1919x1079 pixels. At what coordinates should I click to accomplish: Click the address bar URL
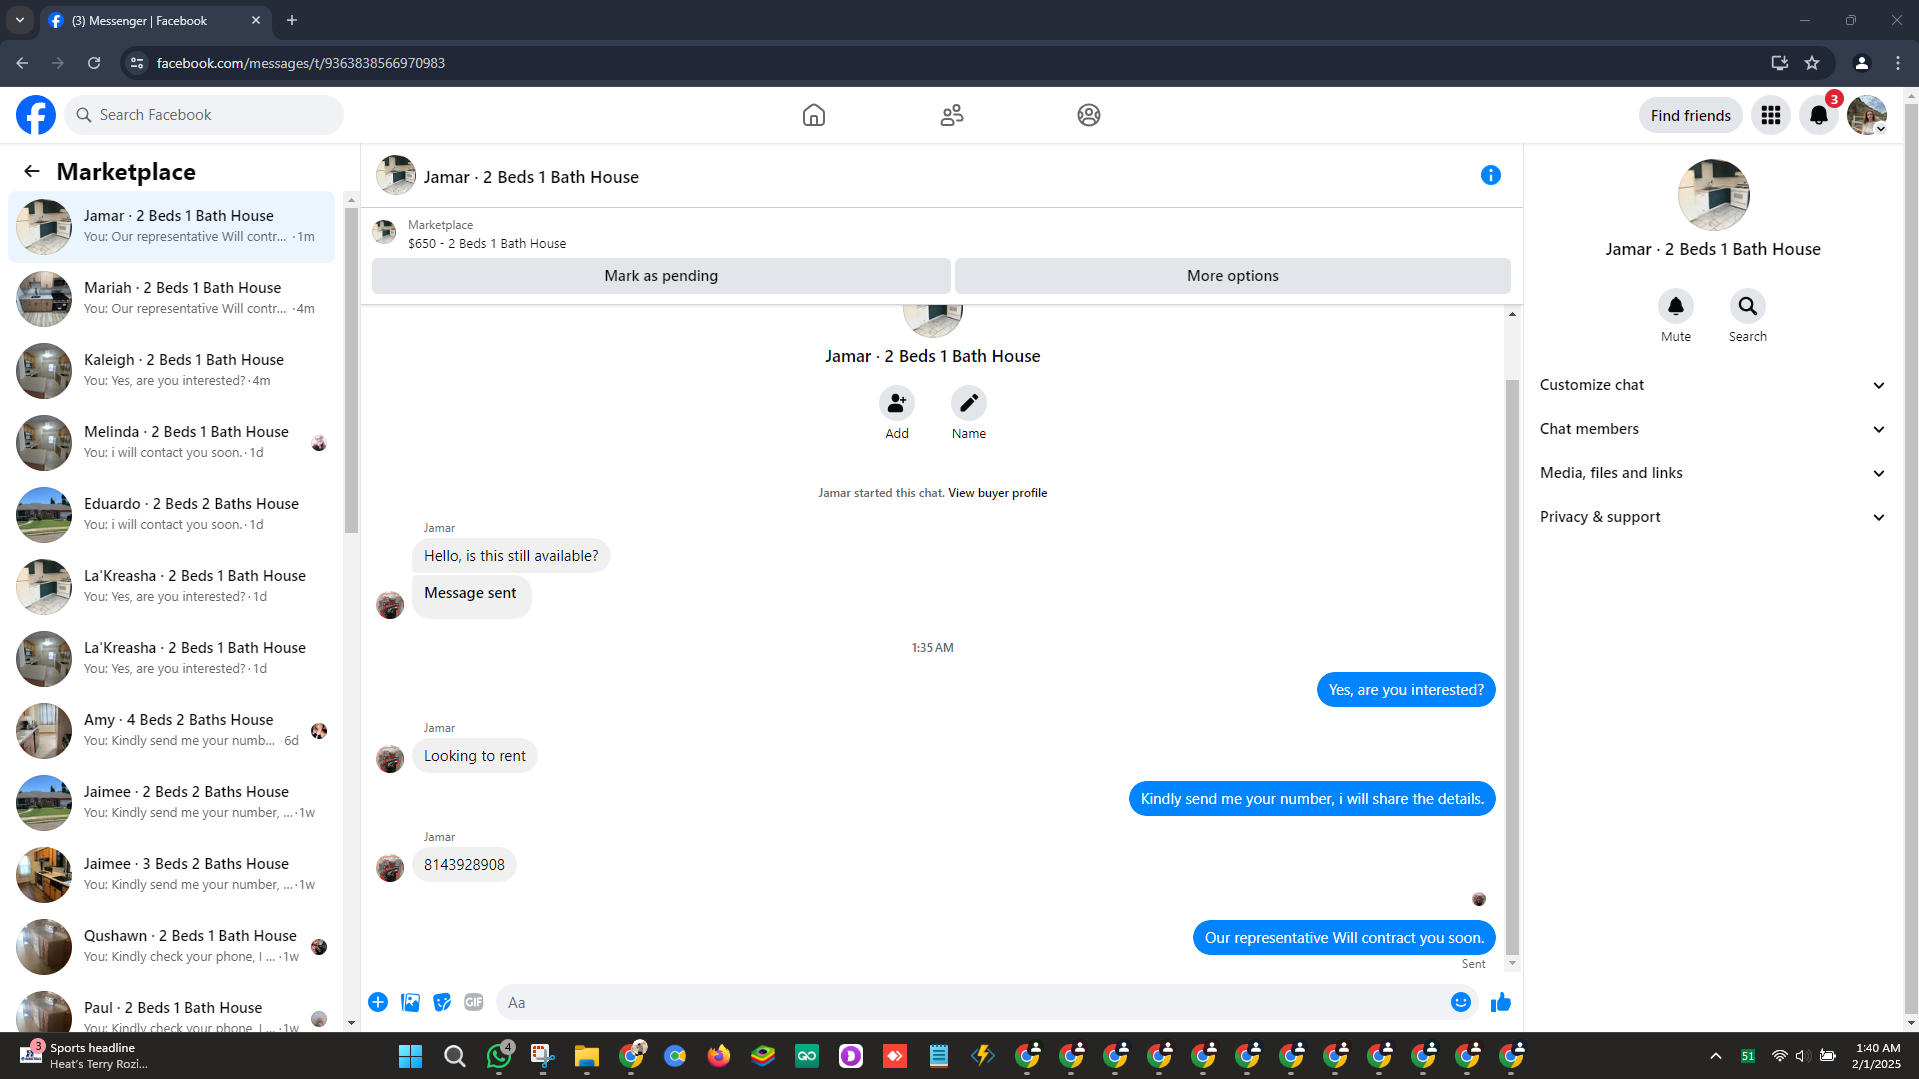click(301, 63)
